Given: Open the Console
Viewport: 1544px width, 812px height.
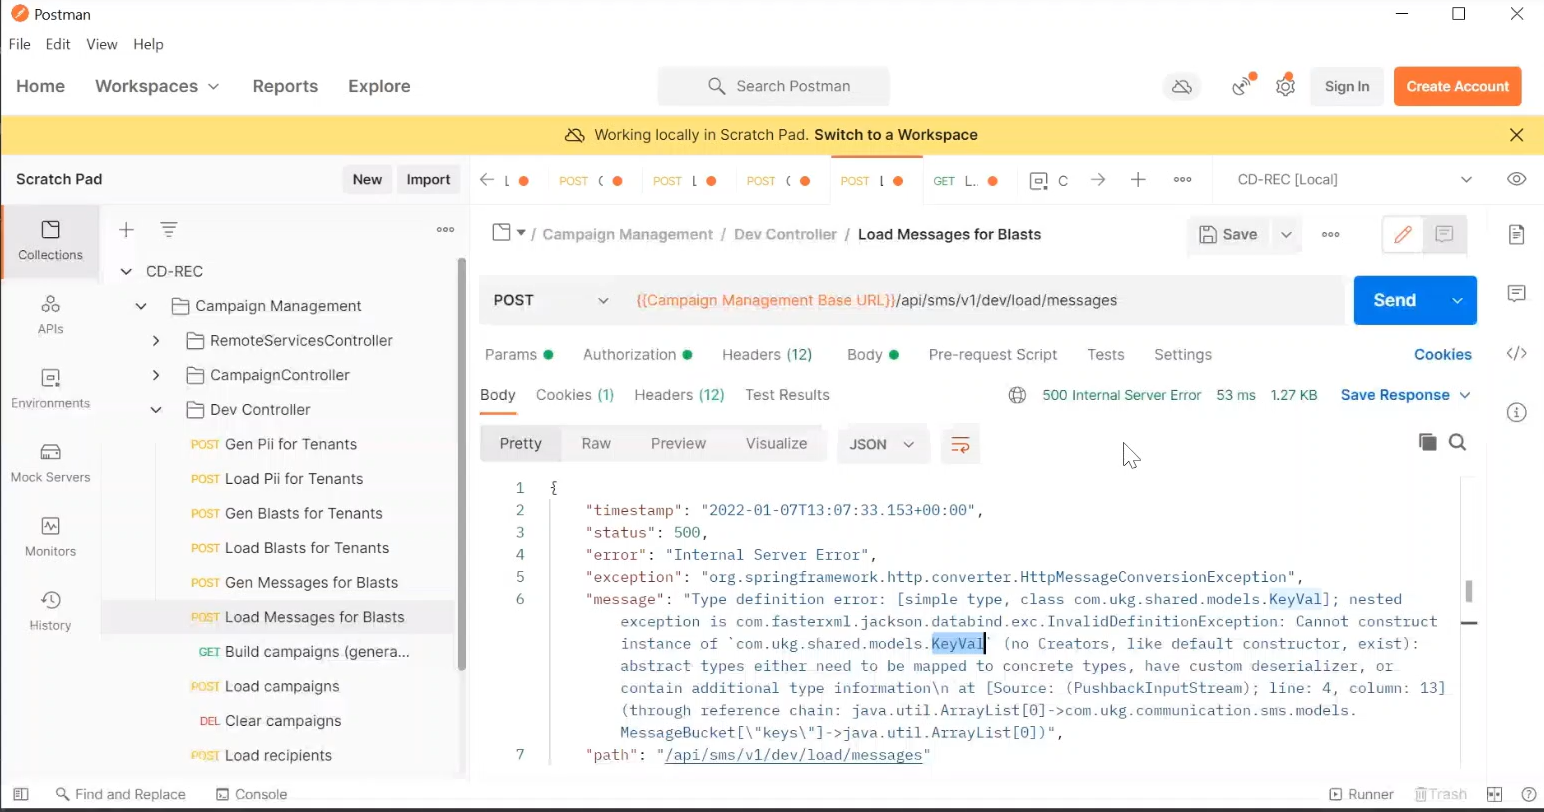Looking at the screenshot, I should [251, 793].
